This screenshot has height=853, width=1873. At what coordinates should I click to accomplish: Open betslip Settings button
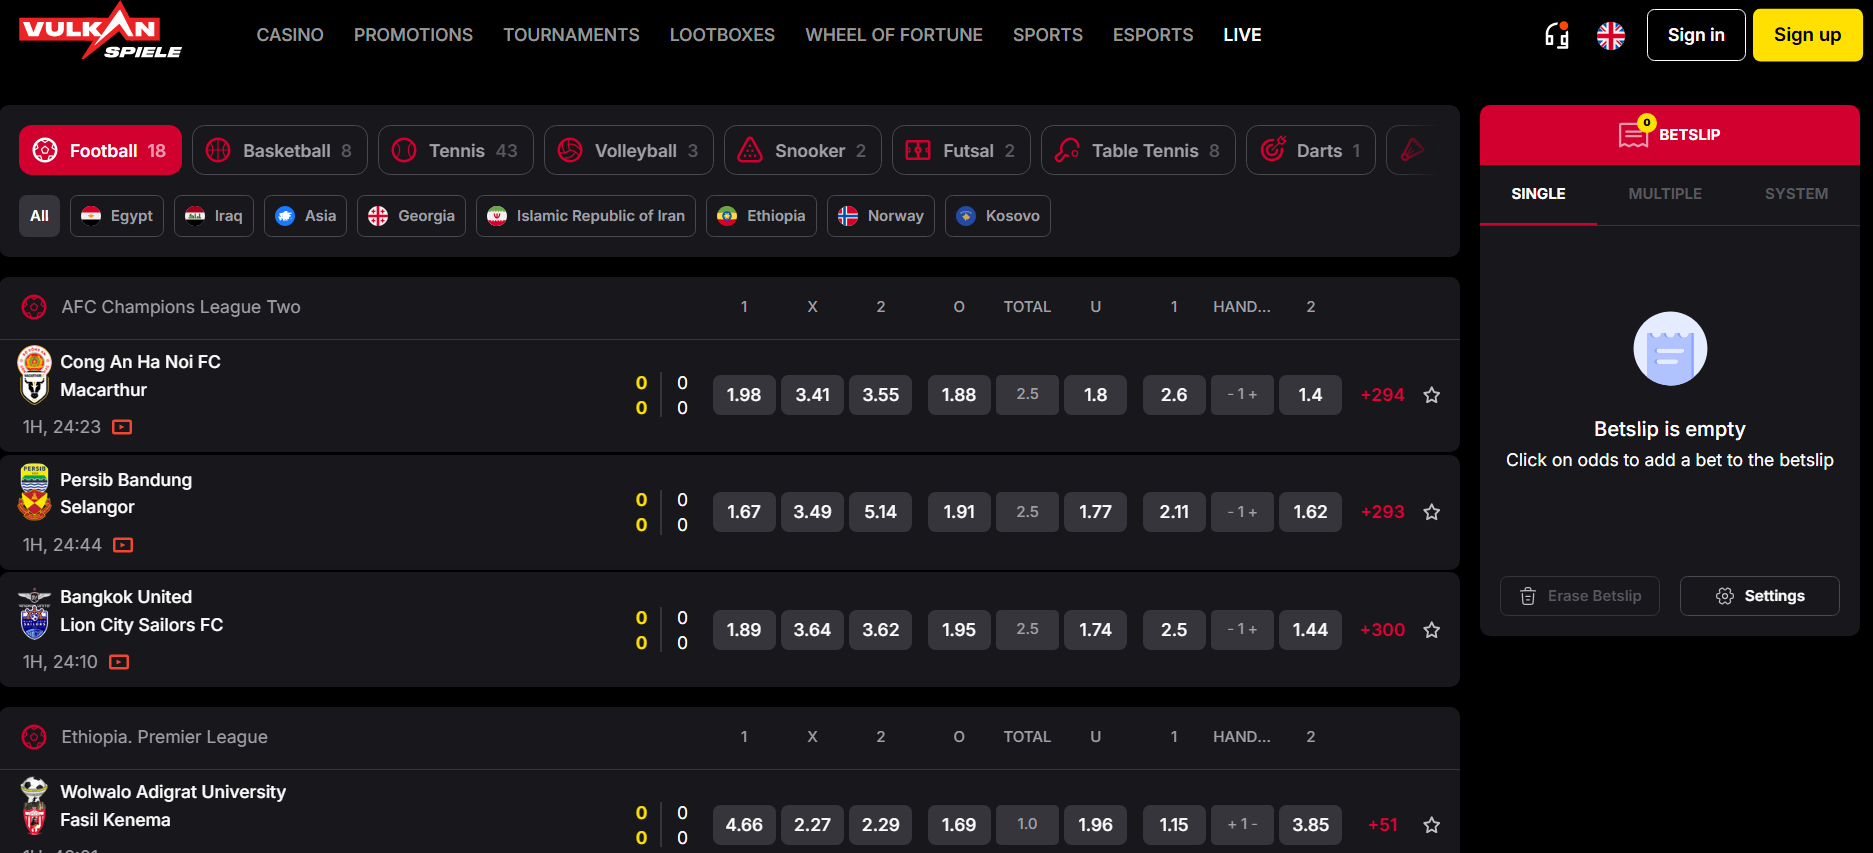[x=1759, y=596]
